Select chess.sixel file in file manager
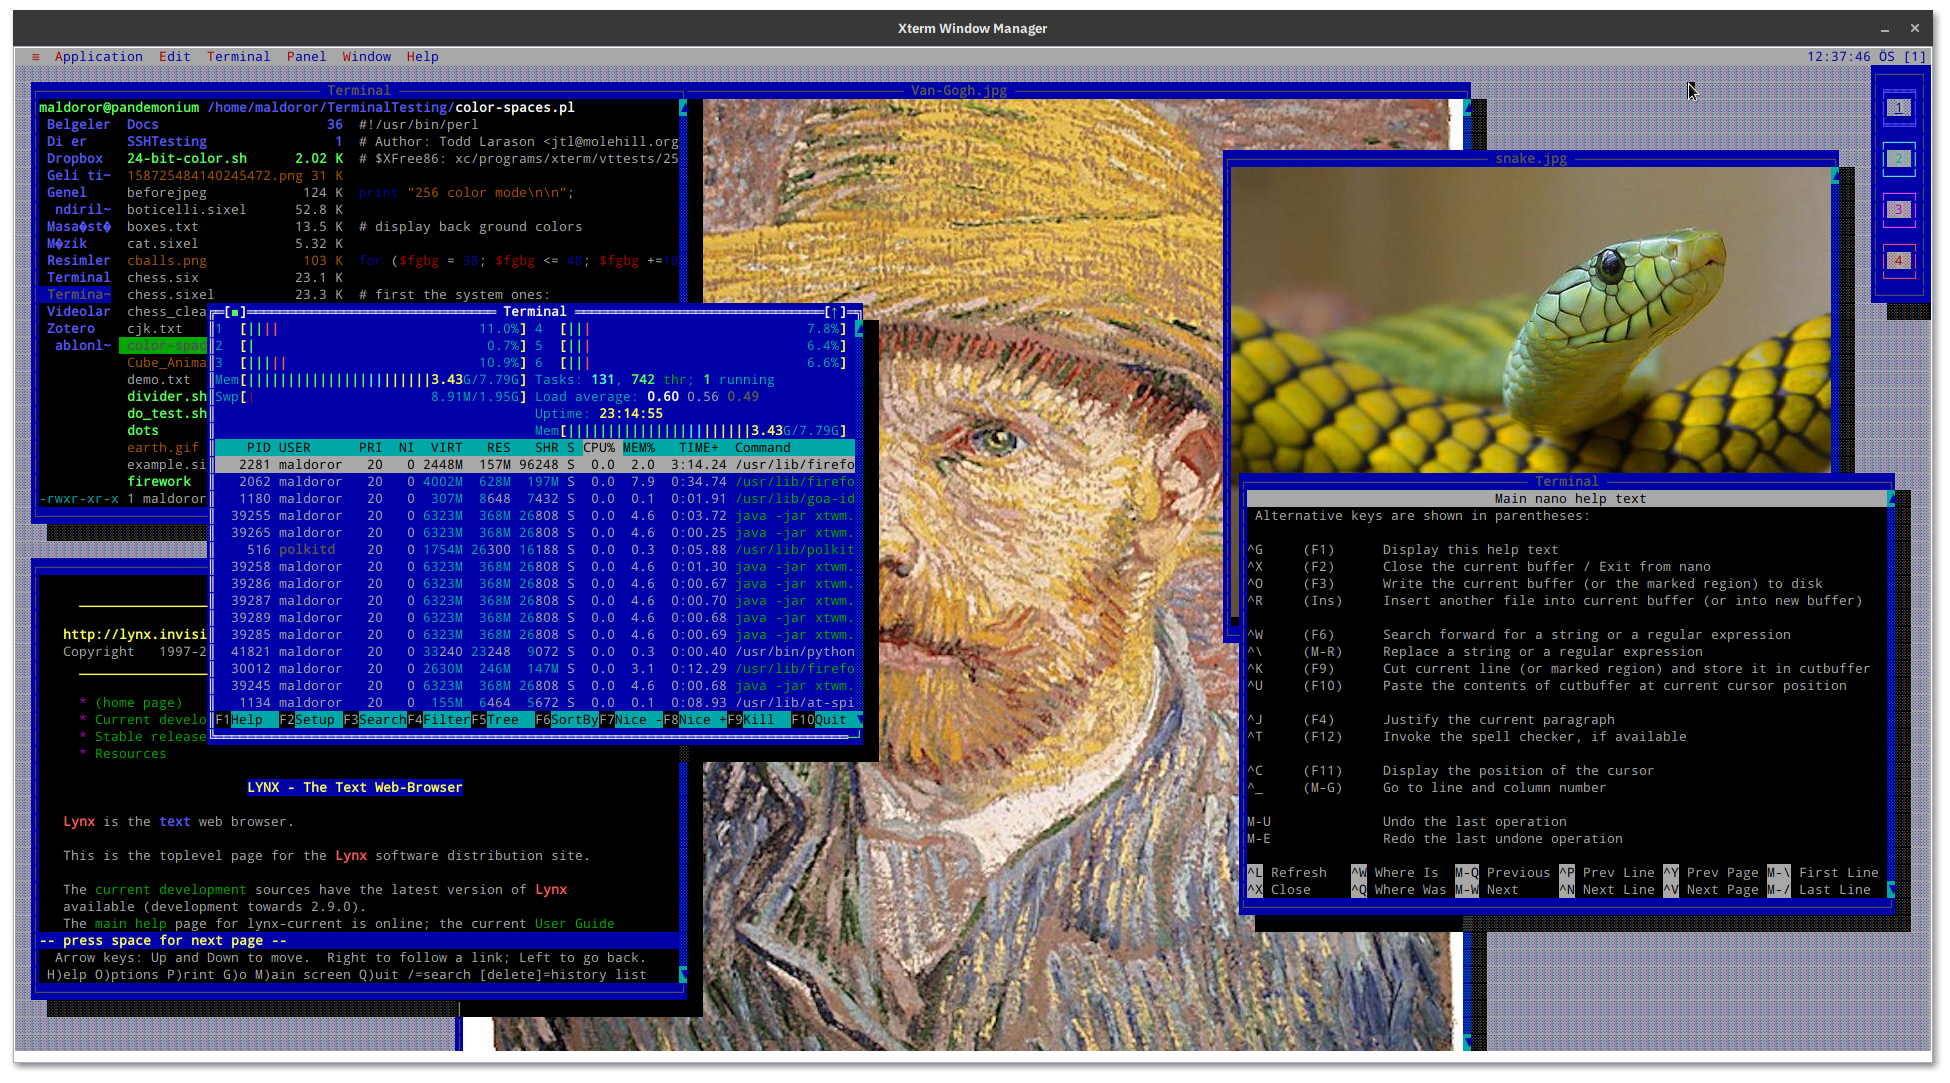This screenshot has width=1950, height=1083. 170,295
